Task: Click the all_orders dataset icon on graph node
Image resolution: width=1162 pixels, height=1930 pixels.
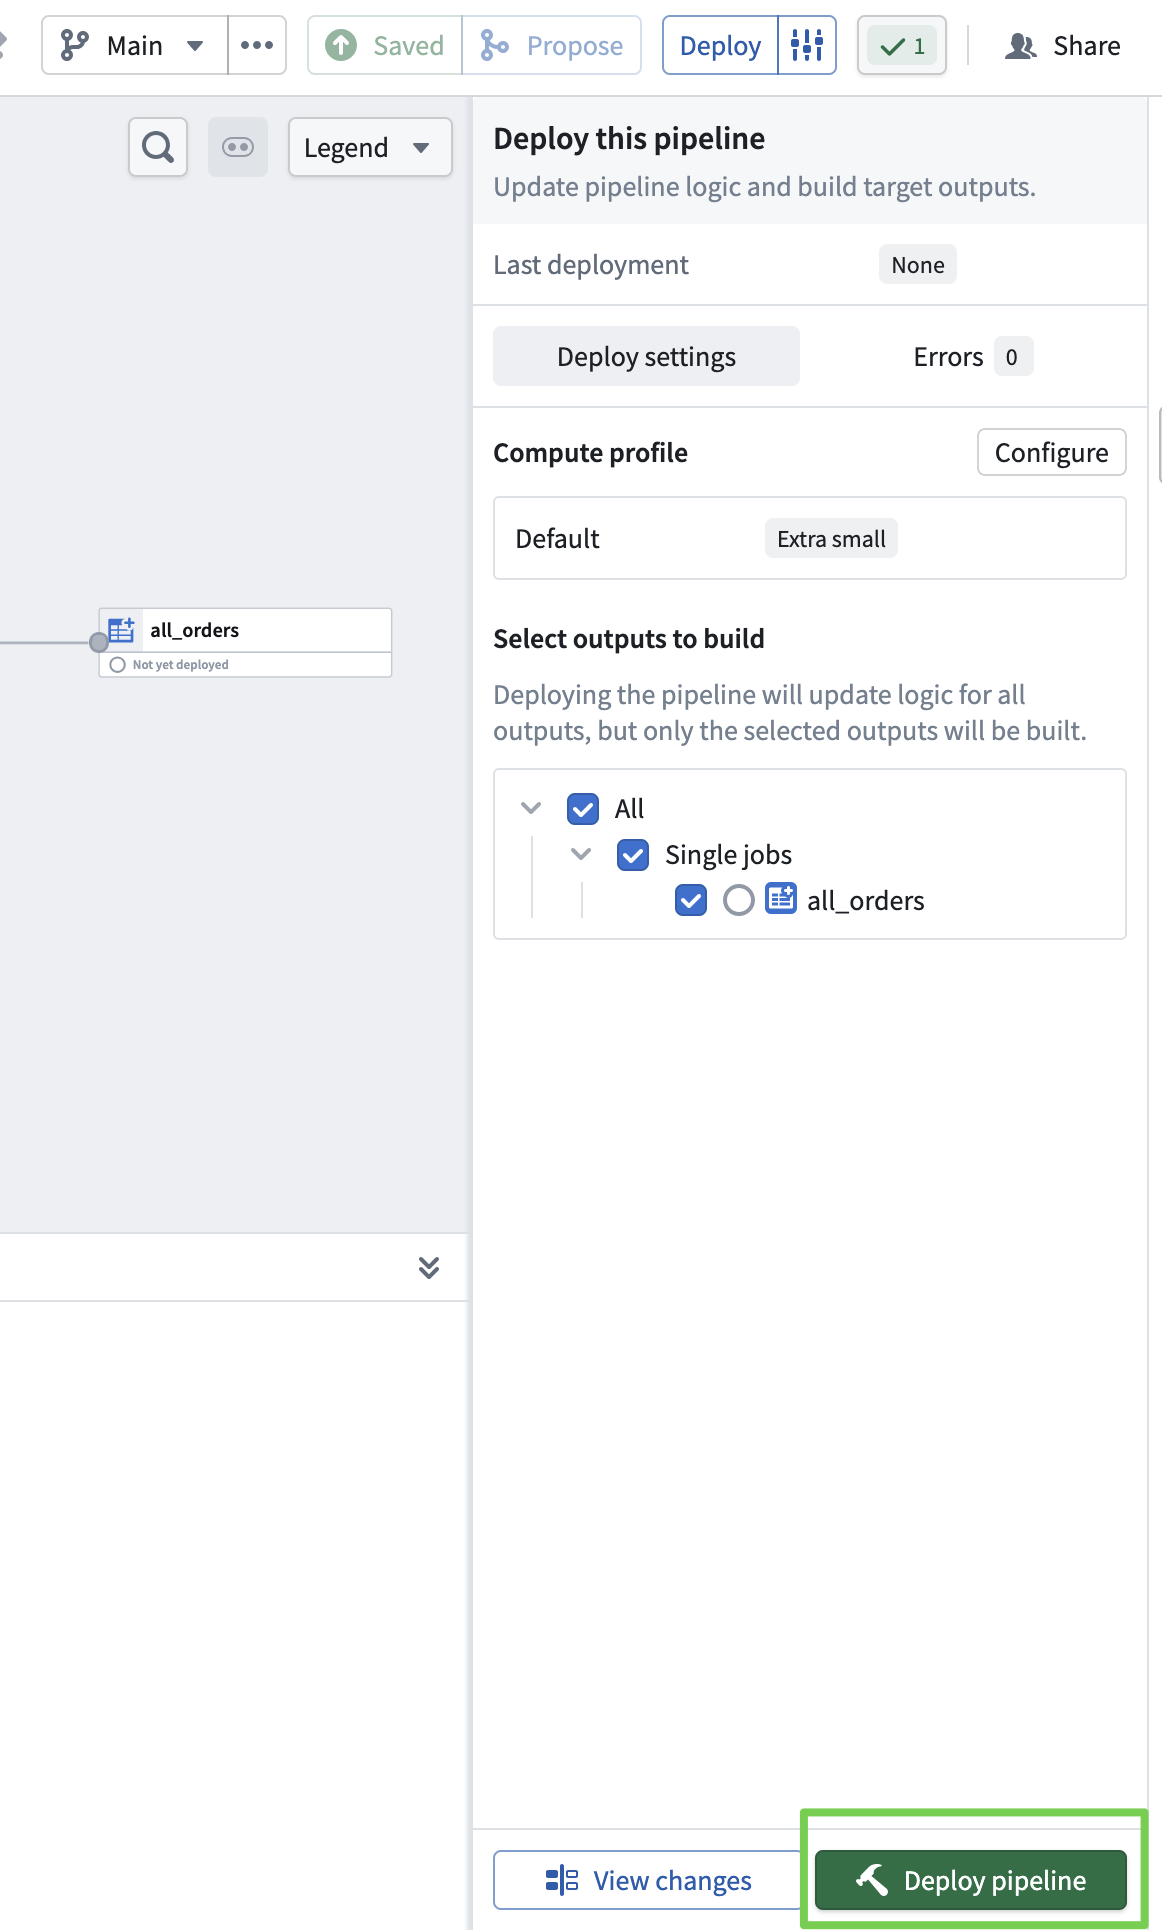Action: pyautogui.click(x=121, y=630)
